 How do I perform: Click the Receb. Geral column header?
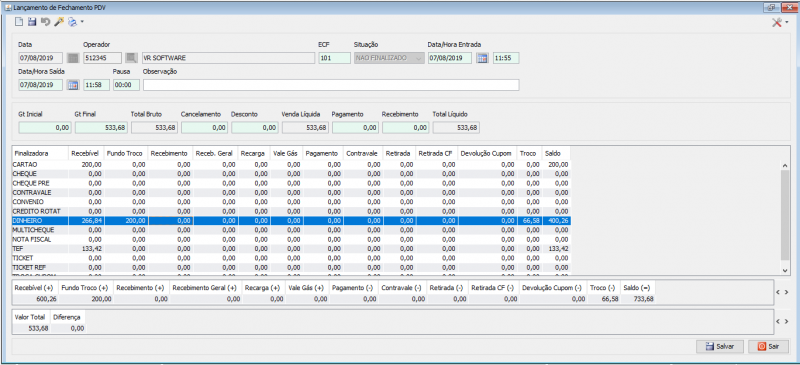tap(215, 153)
